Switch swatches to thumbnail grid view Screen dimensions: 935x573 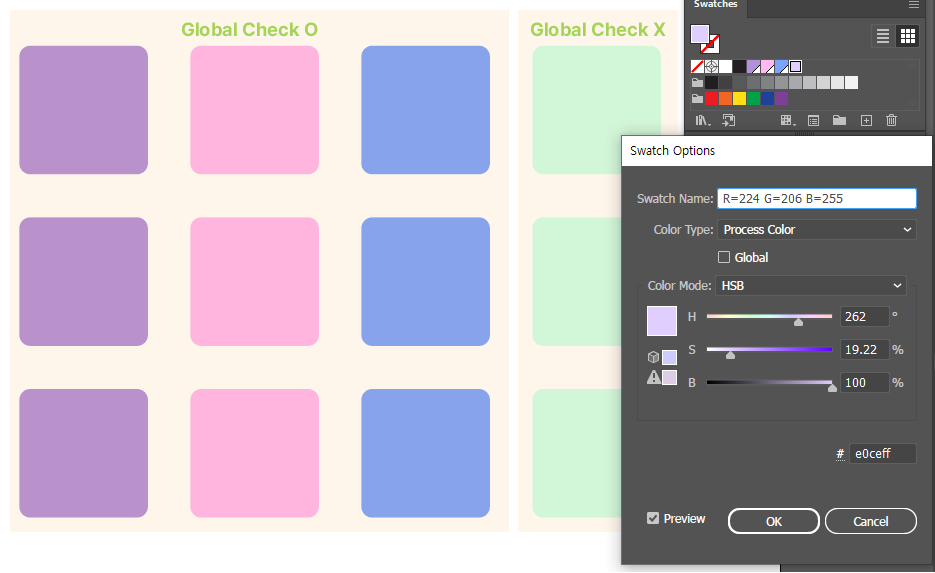908,36
